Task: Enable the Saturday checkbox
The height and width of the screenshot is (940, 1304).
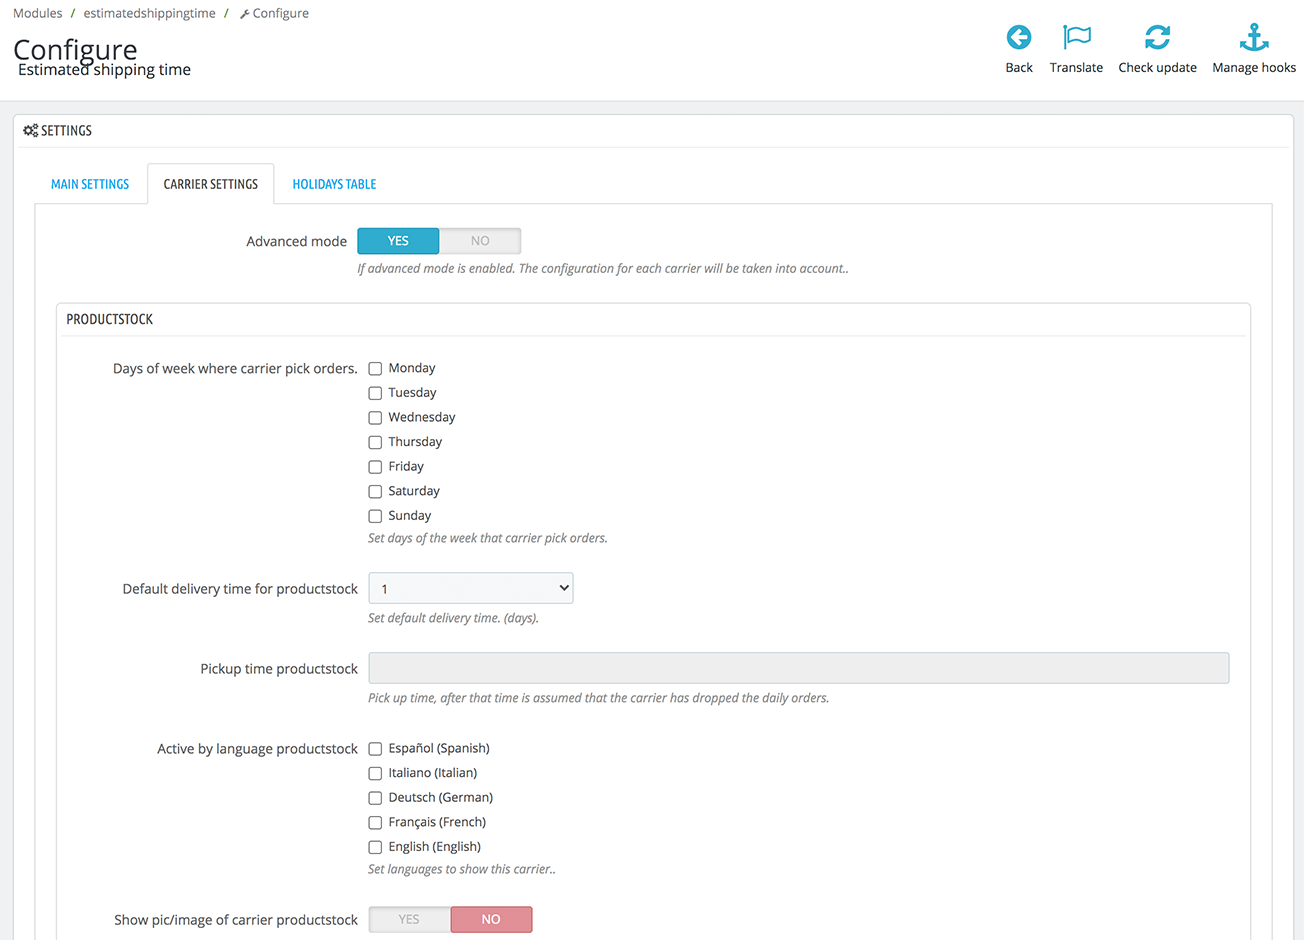Action: tap(375, 492)
